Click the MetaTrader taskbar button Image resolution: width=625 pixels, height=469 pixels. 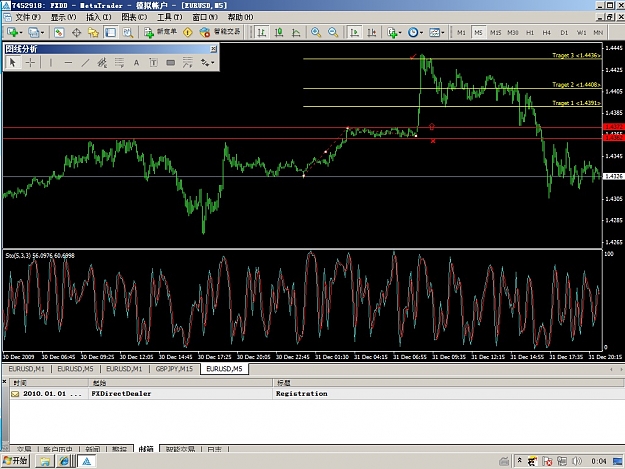[86, 461]
